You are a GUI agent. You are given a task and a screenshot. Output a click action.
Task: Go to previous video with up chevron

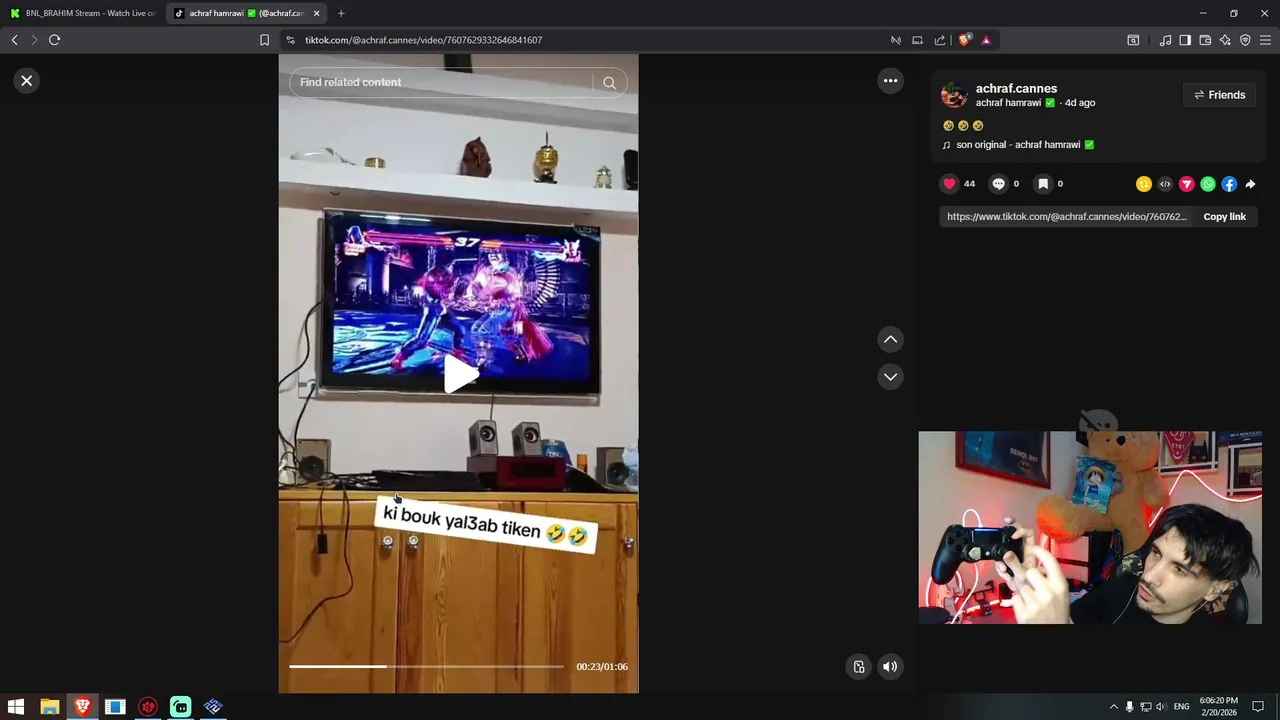(x=890, y=340)
